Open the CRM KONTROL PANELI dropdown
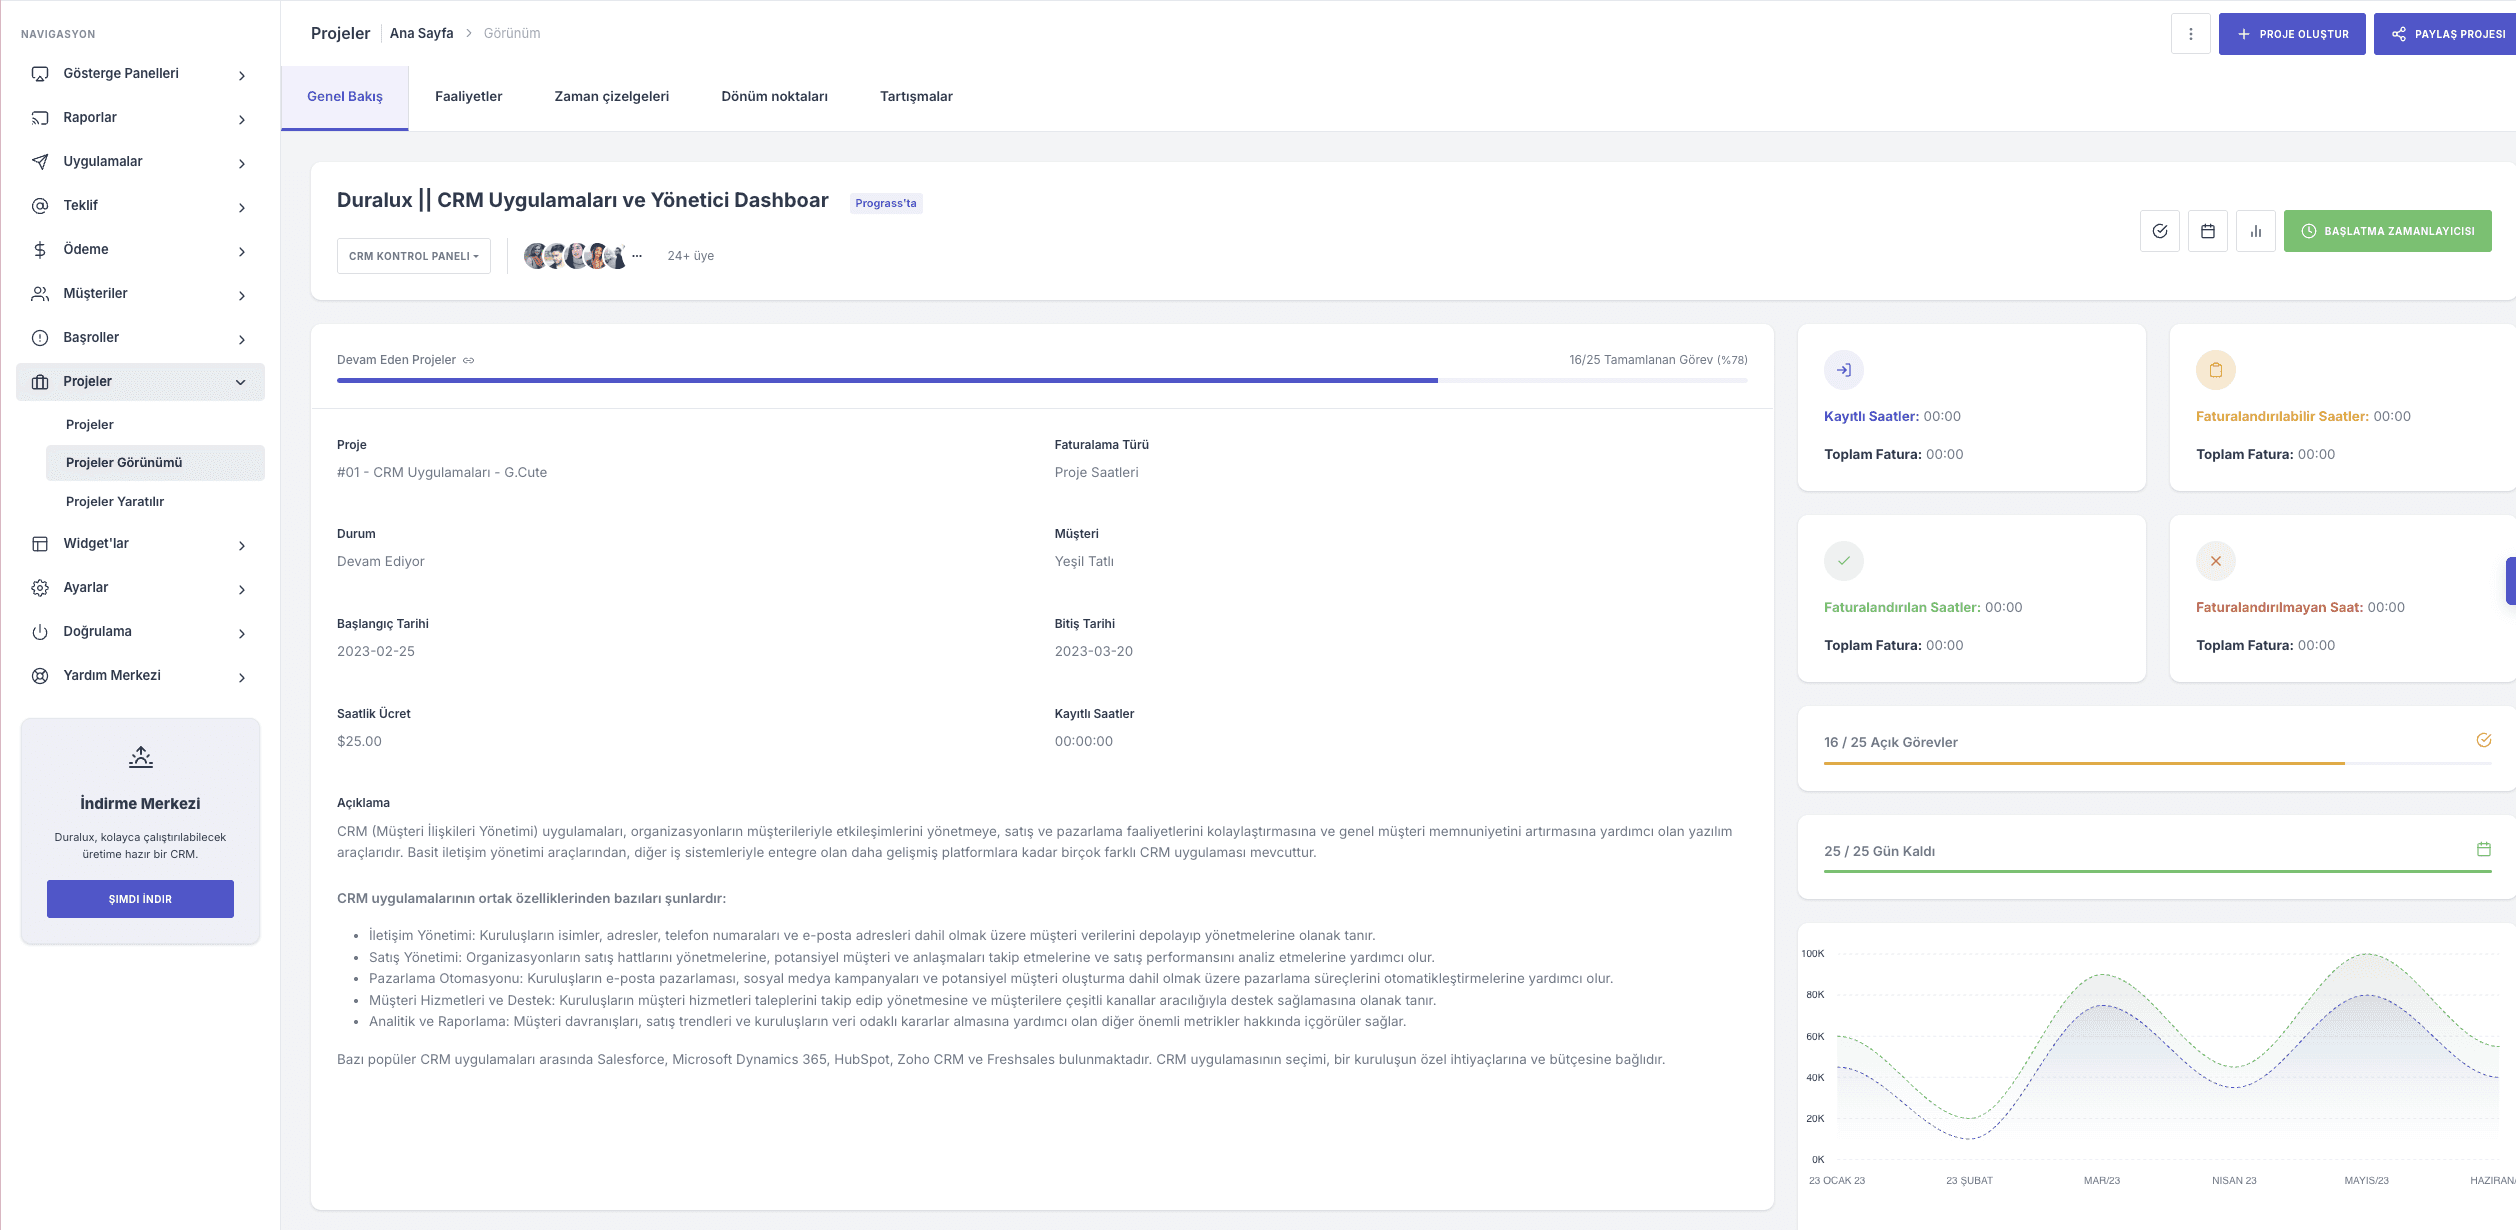This screenshot has width=2516, height=1230. 413,256
